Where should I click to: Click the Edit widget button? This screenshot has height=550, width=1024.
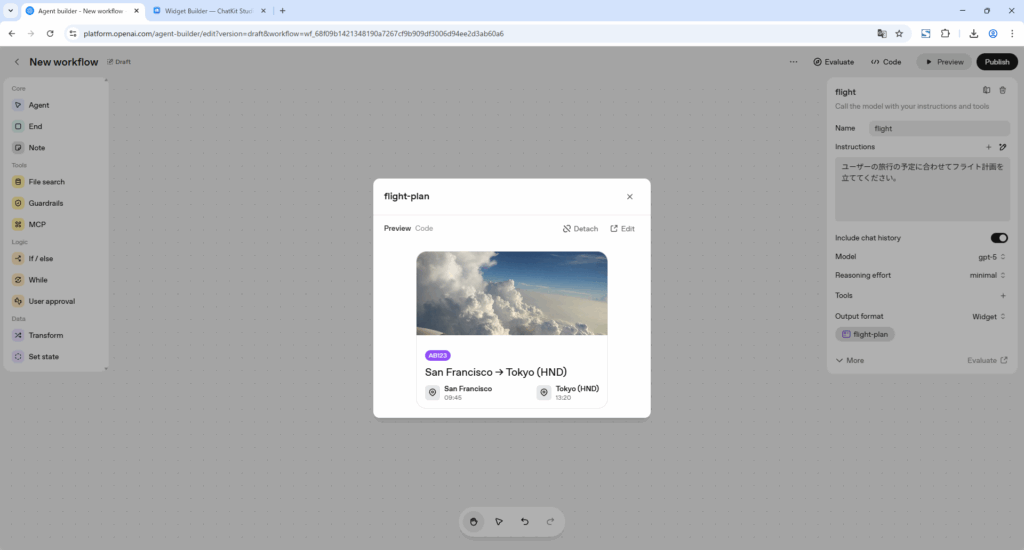click(x=622, y=229)
